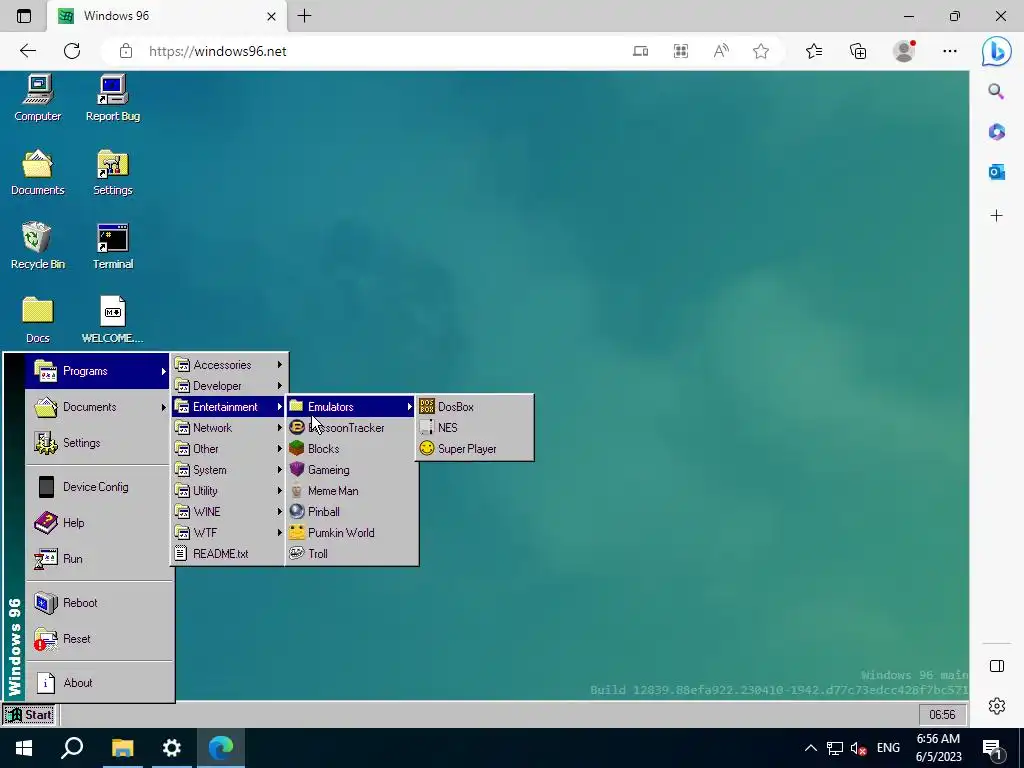Add a new sidebar app with plus
The height and width of the screenshot is (768, 1024).
(x=996, y=216)
